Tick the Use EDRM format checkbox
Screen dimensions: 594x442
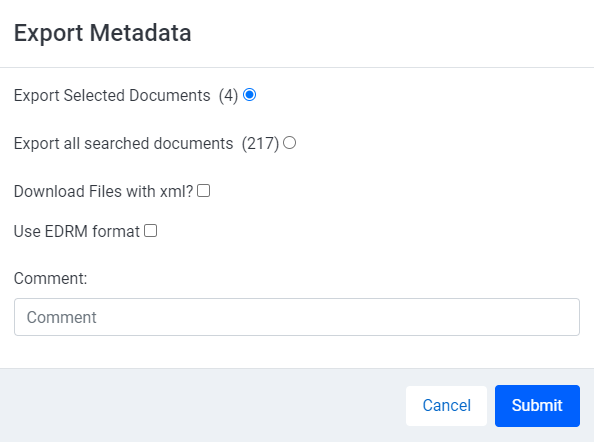[150, 231]
